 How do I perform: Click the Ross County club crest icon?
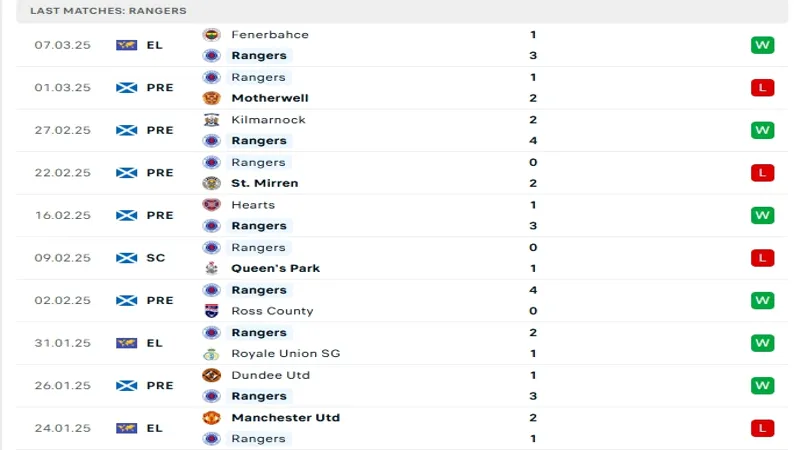click(211, 311)
